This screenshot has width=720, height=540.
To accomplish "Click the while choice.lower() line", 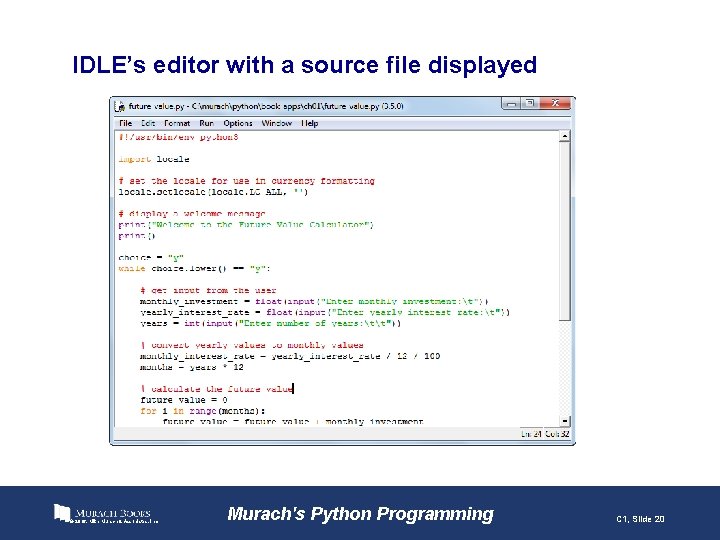I will point(195,269).
